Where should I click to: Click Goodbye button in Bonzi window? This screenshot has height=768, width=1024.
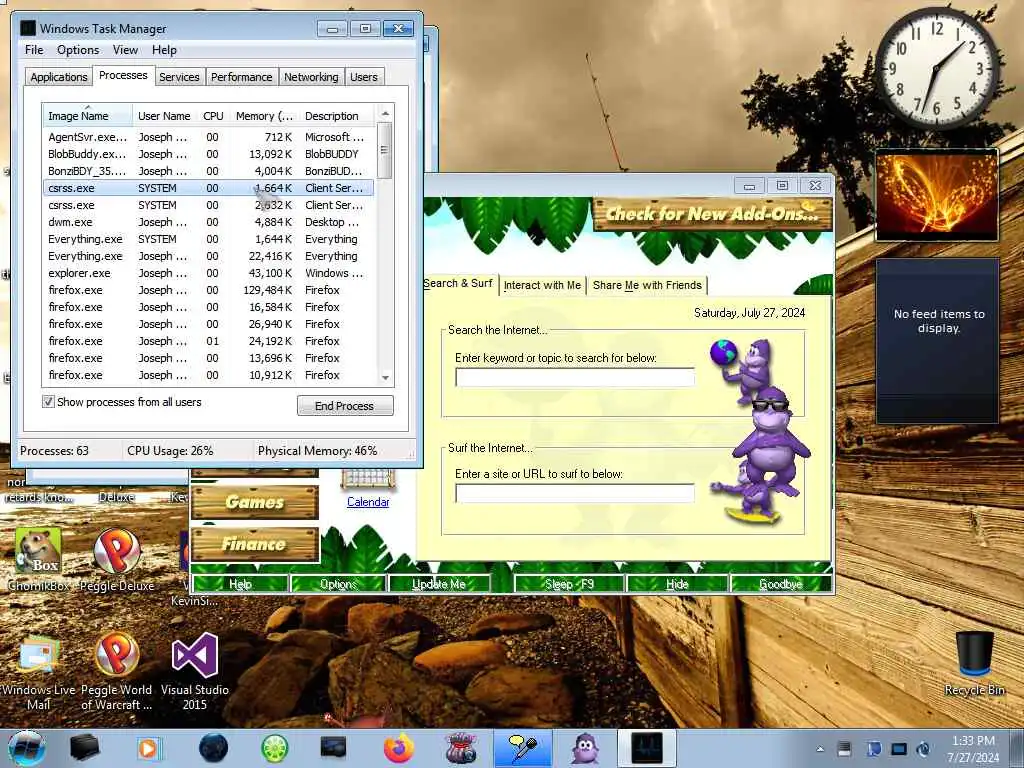click(781, 584)
